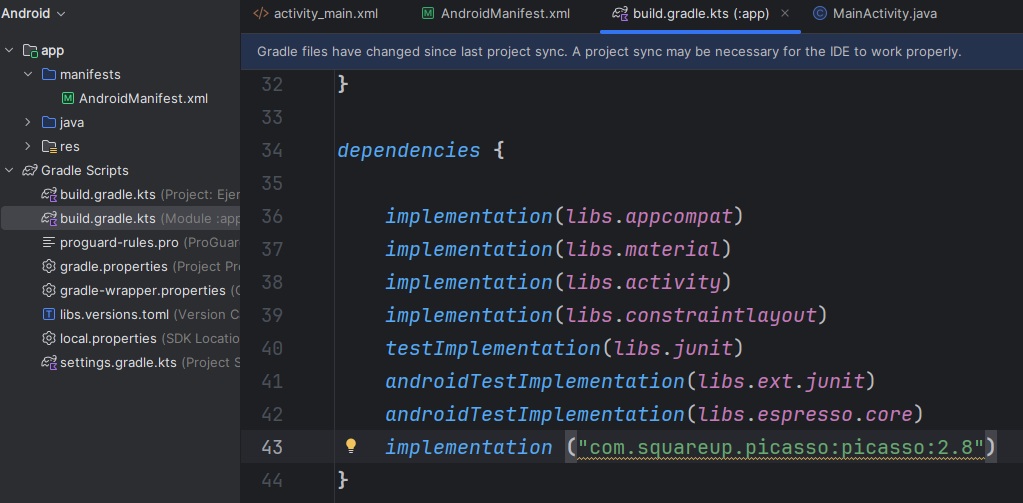This screenshot has height=503, width=1023.
Task: Click closing brace on line 44
Action: click(343, 481)
